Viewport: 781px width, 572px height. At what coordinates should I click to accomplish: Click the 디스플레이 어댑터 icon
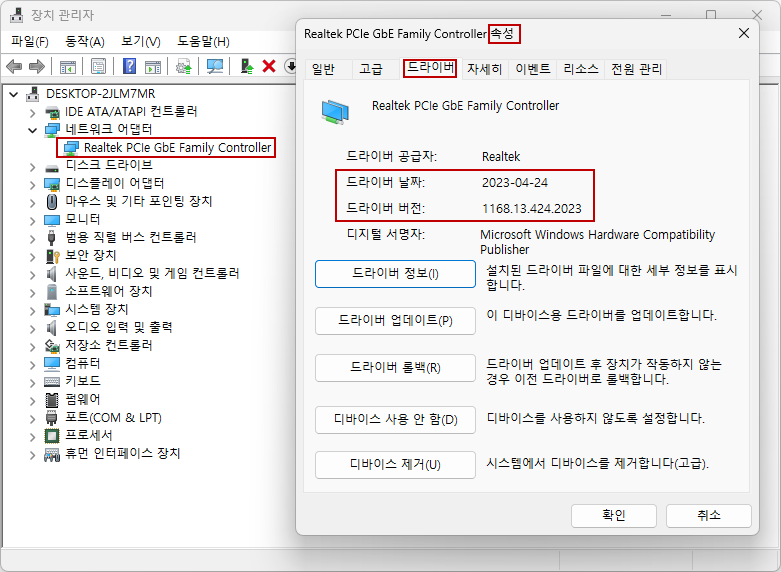(x=52, y=184)
